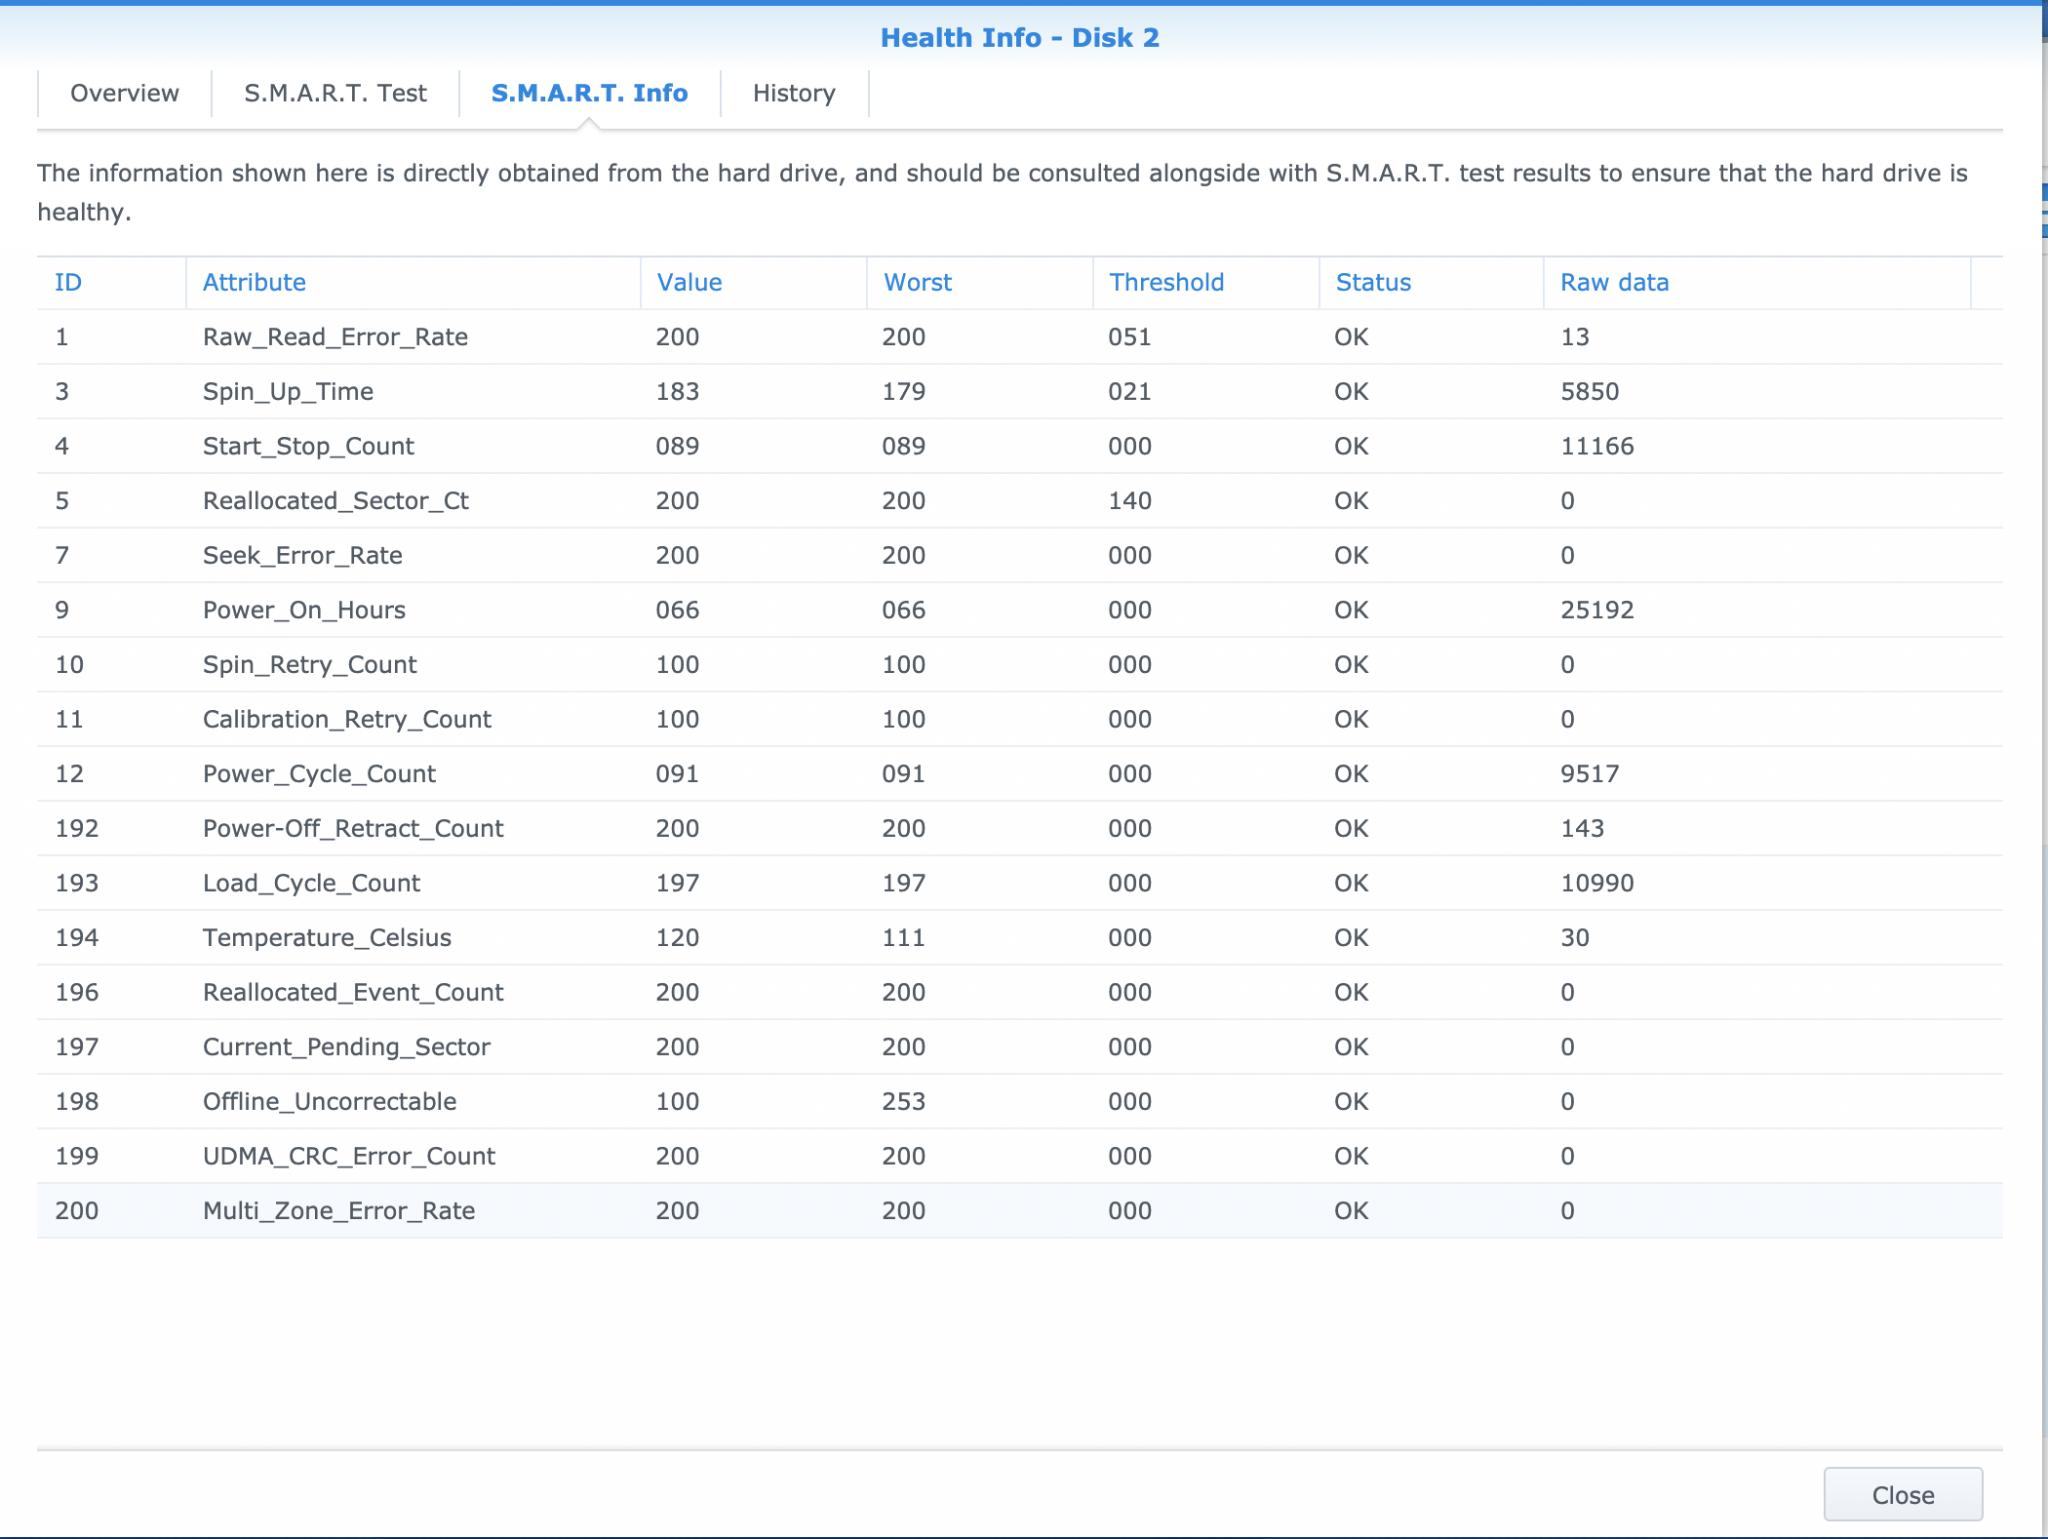Click OK status in Temperature_Celsius row
Viewport: 2048px width, 1539px height.
(1351, 938)
